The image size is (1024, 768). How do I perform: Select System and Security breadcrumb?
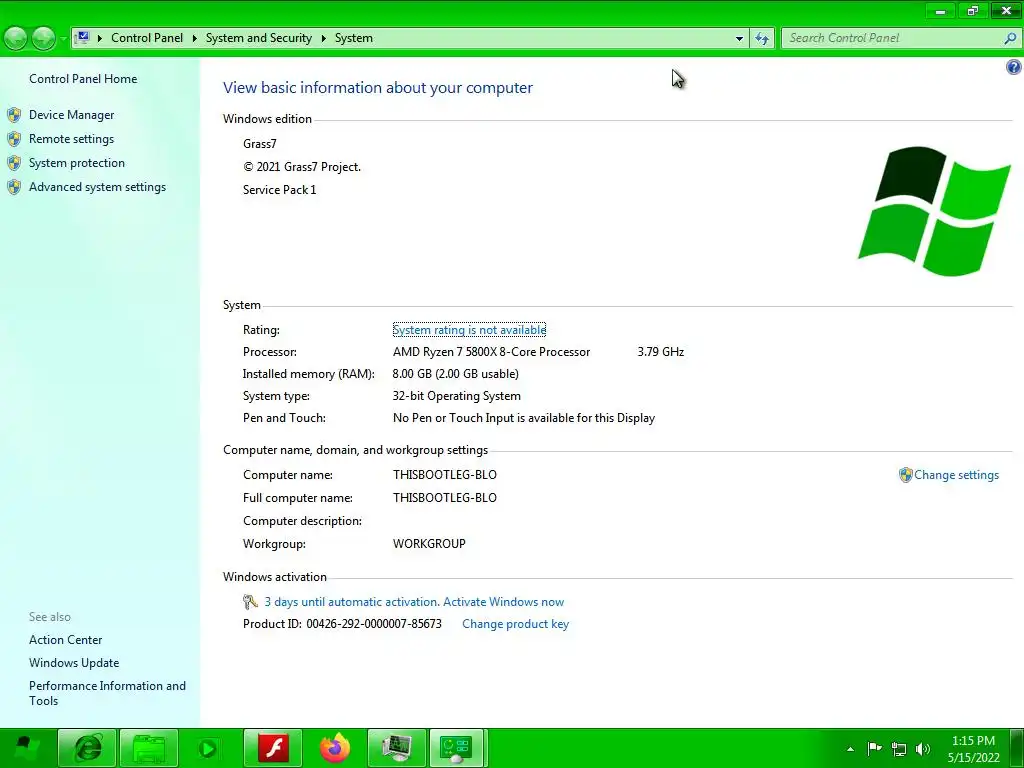[259, 38]
